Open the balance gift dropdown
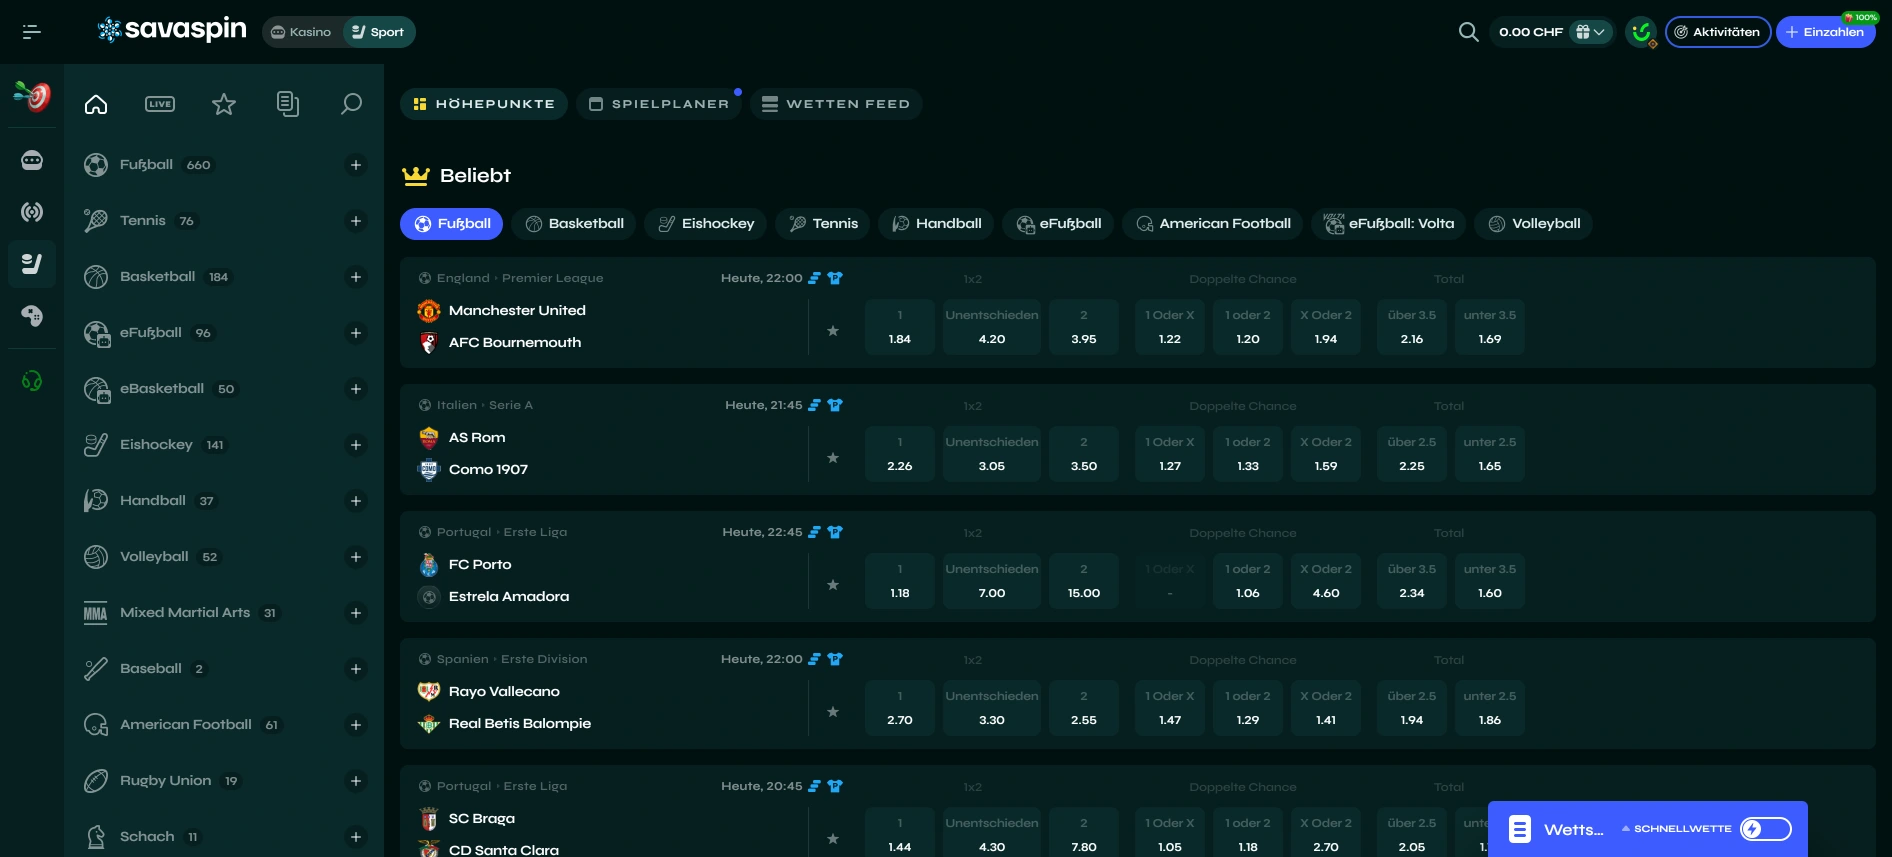This screenshot has height=857, width=1892. (1590, 32)
